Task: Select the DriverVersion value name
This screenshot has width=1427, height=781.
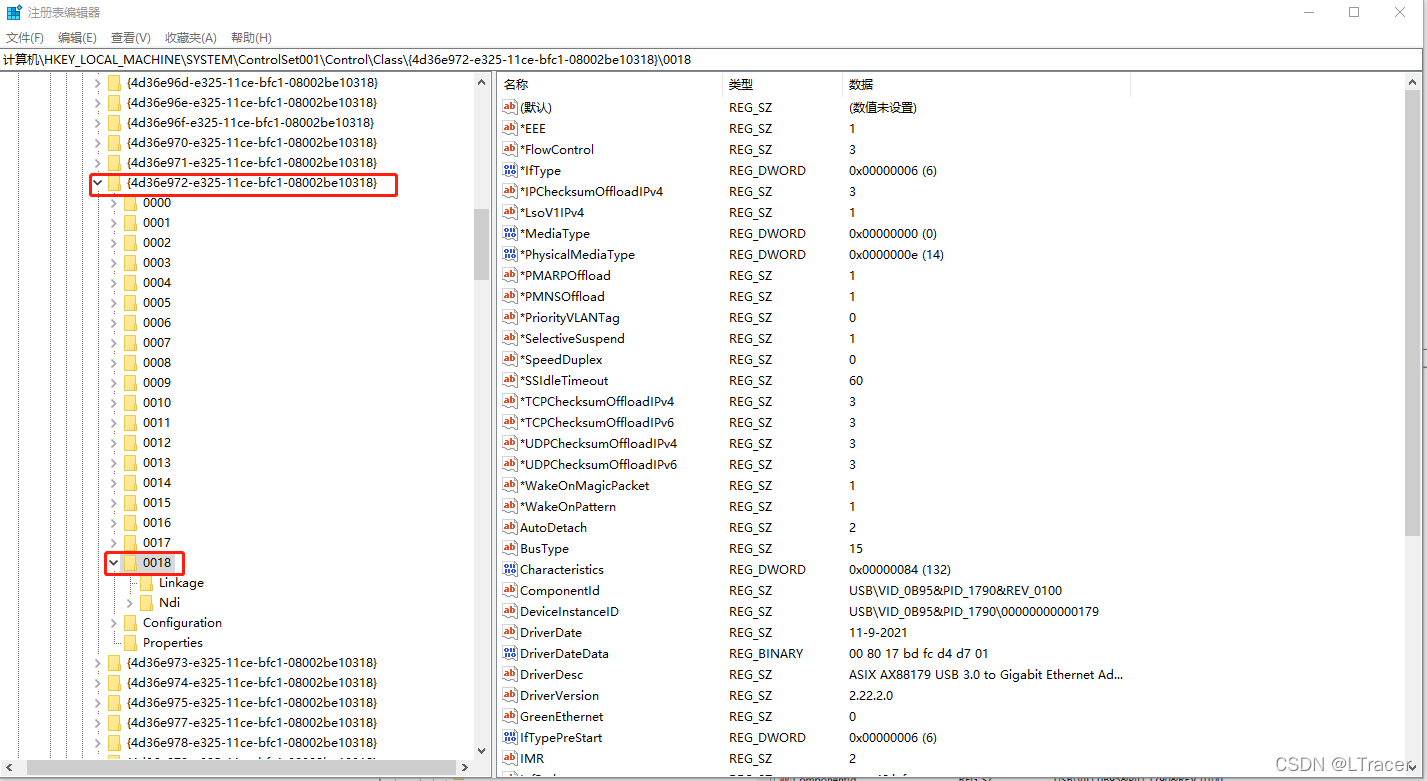Action: coord(559,695)
